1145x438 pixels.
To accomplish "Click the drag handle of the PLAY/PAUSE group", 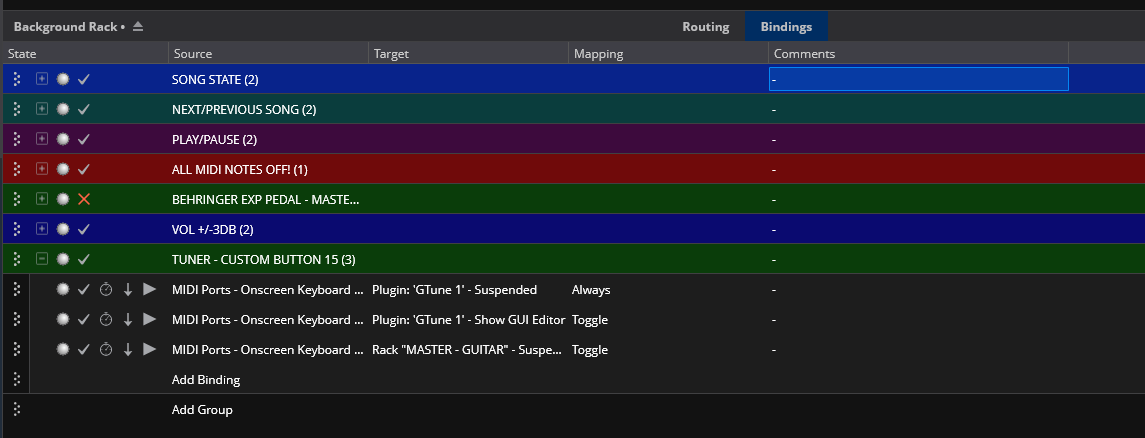I will click(x=17, y=139).
